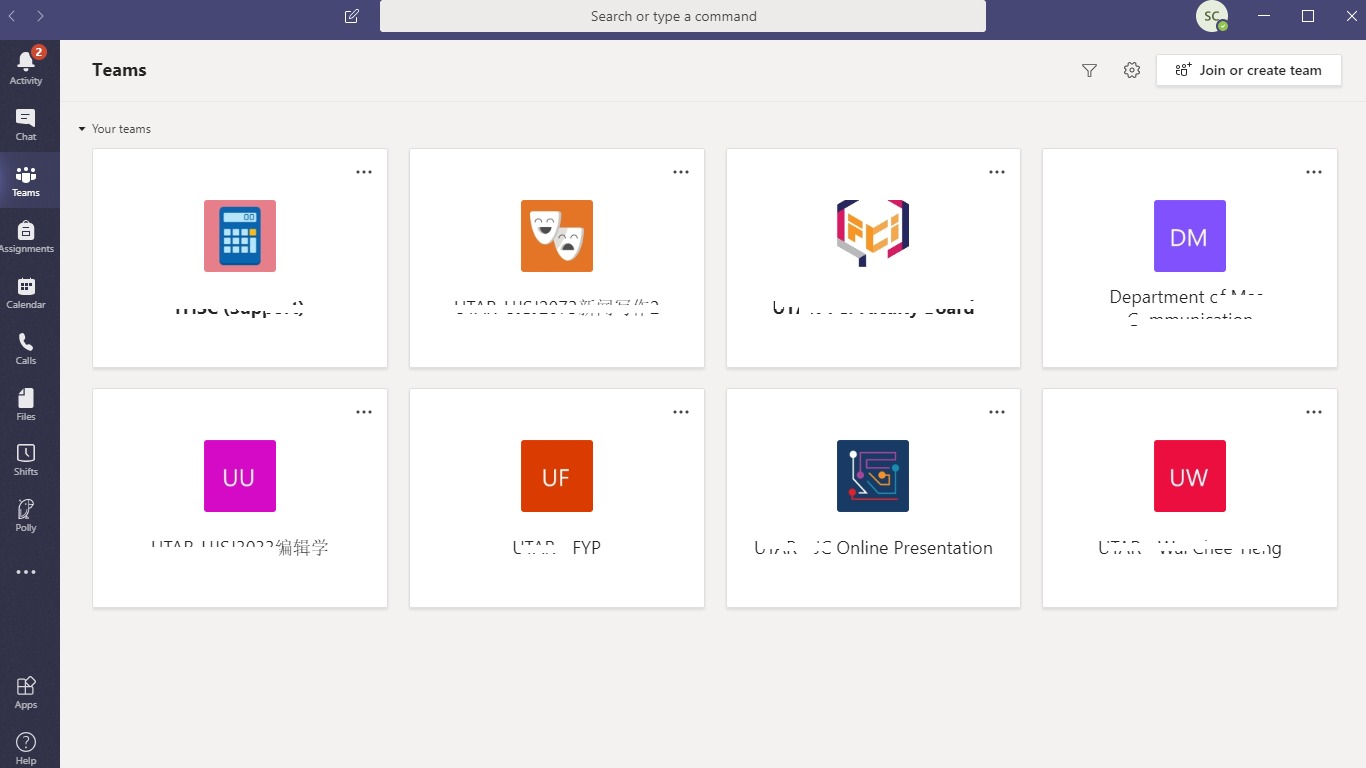Open the Polly app

click(26, 516)
